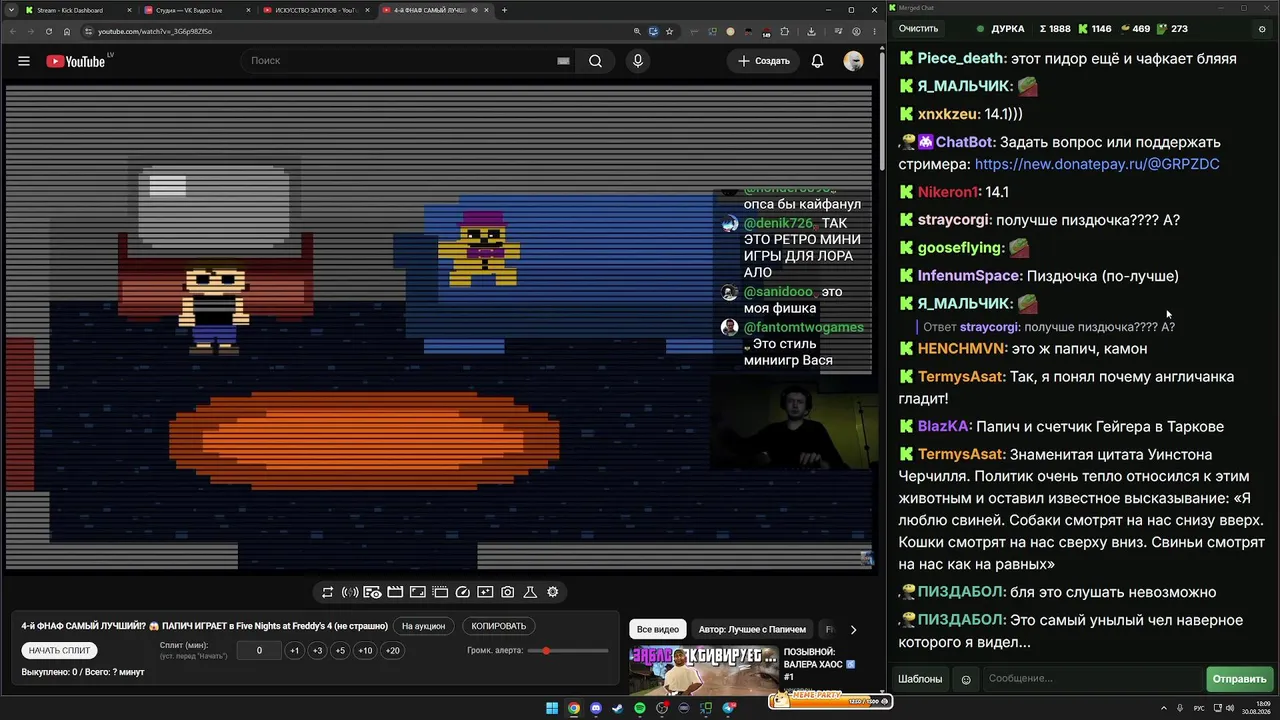The image size is (1280, 720).
Task: Open Spotify from the taskbar
Action: 640,709
